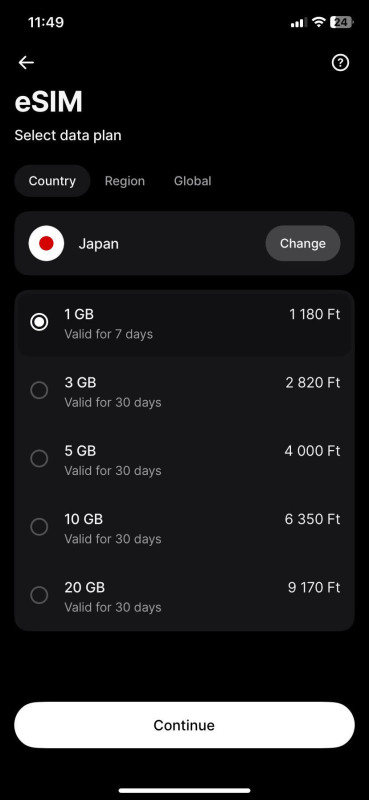Viewport: 369px width, 800px height.
Task: Tap the Japan country name
Action: 99,244
